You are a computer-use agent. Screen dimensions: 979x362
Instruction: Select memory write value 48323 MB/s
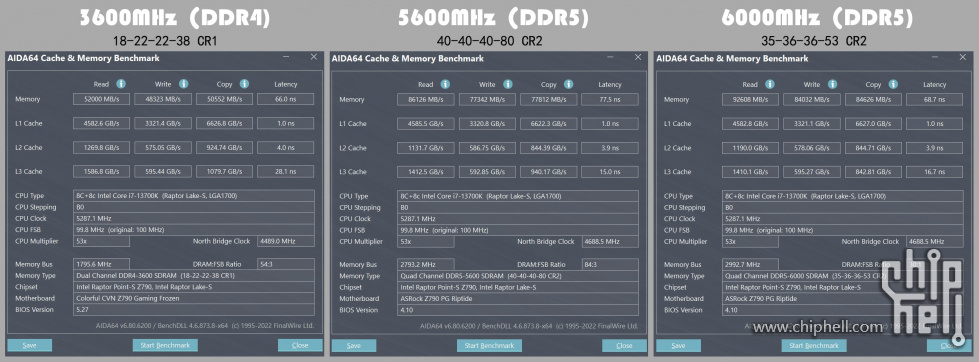[163, 99]
